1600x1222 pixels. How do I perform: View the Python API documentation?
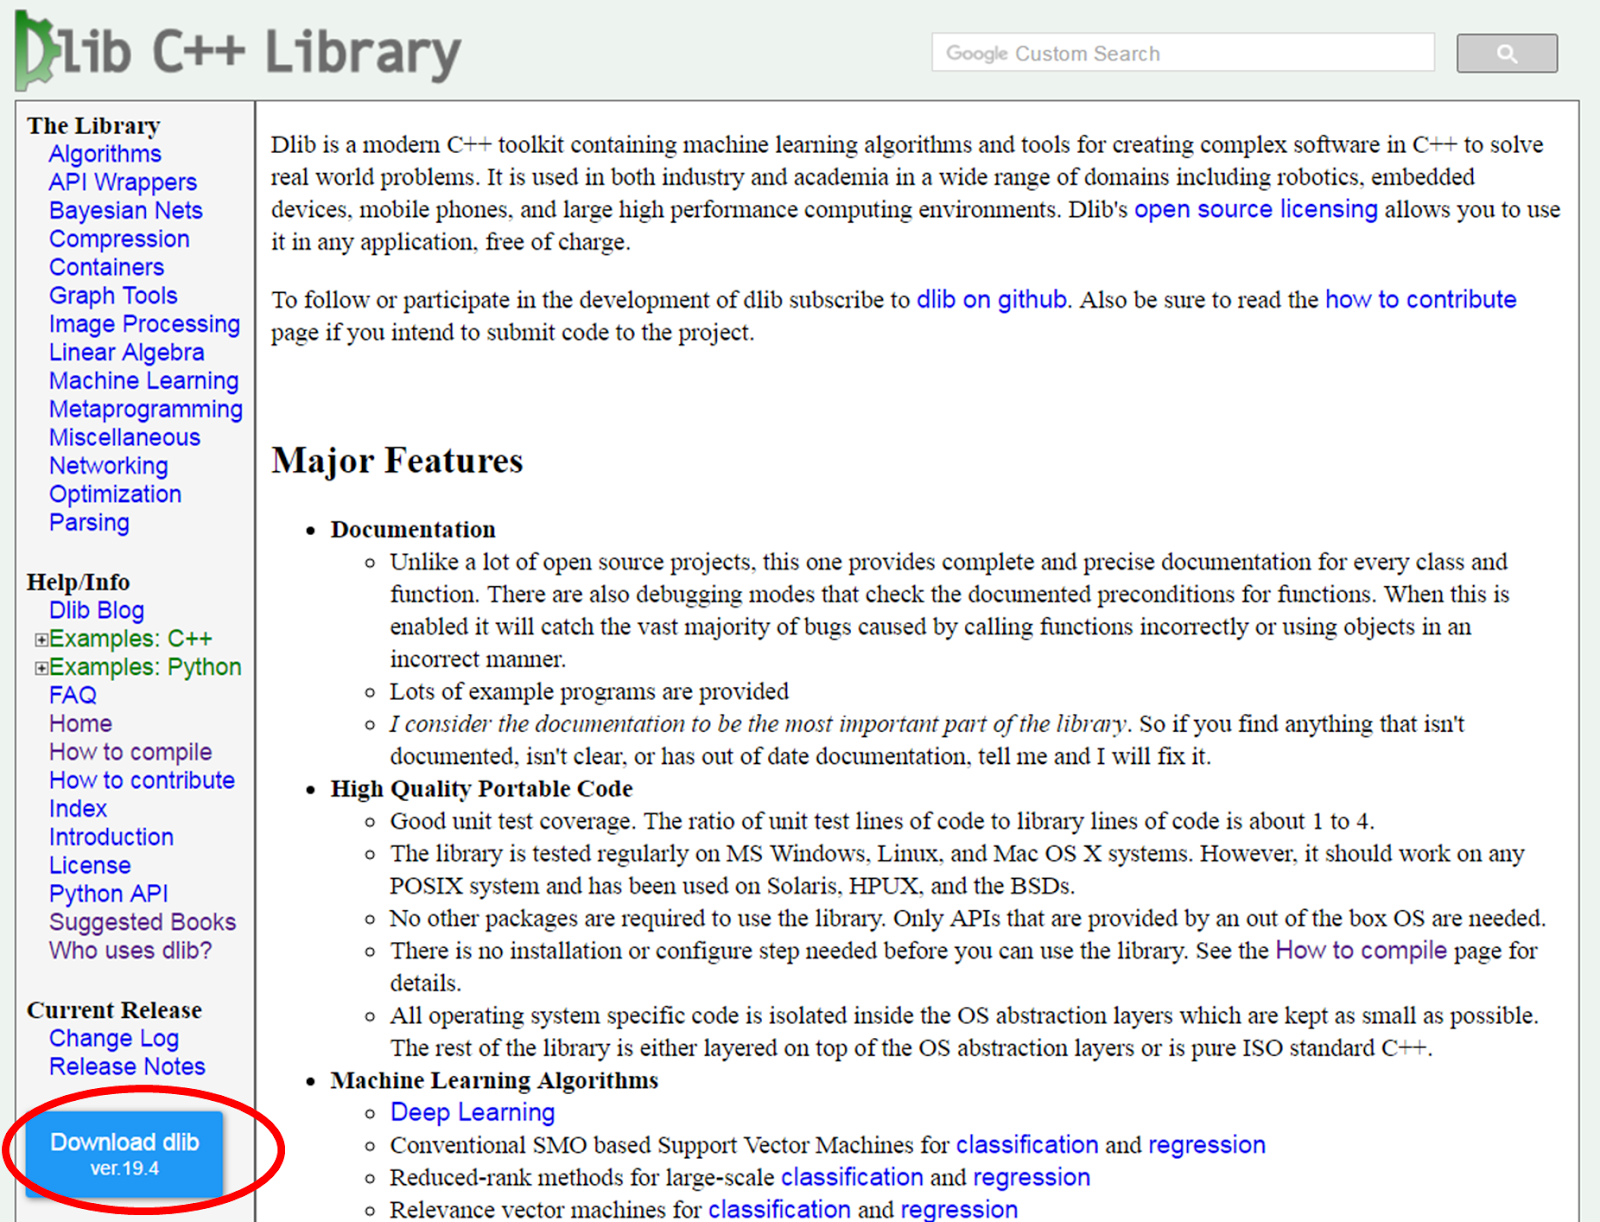tap(108, 893)
